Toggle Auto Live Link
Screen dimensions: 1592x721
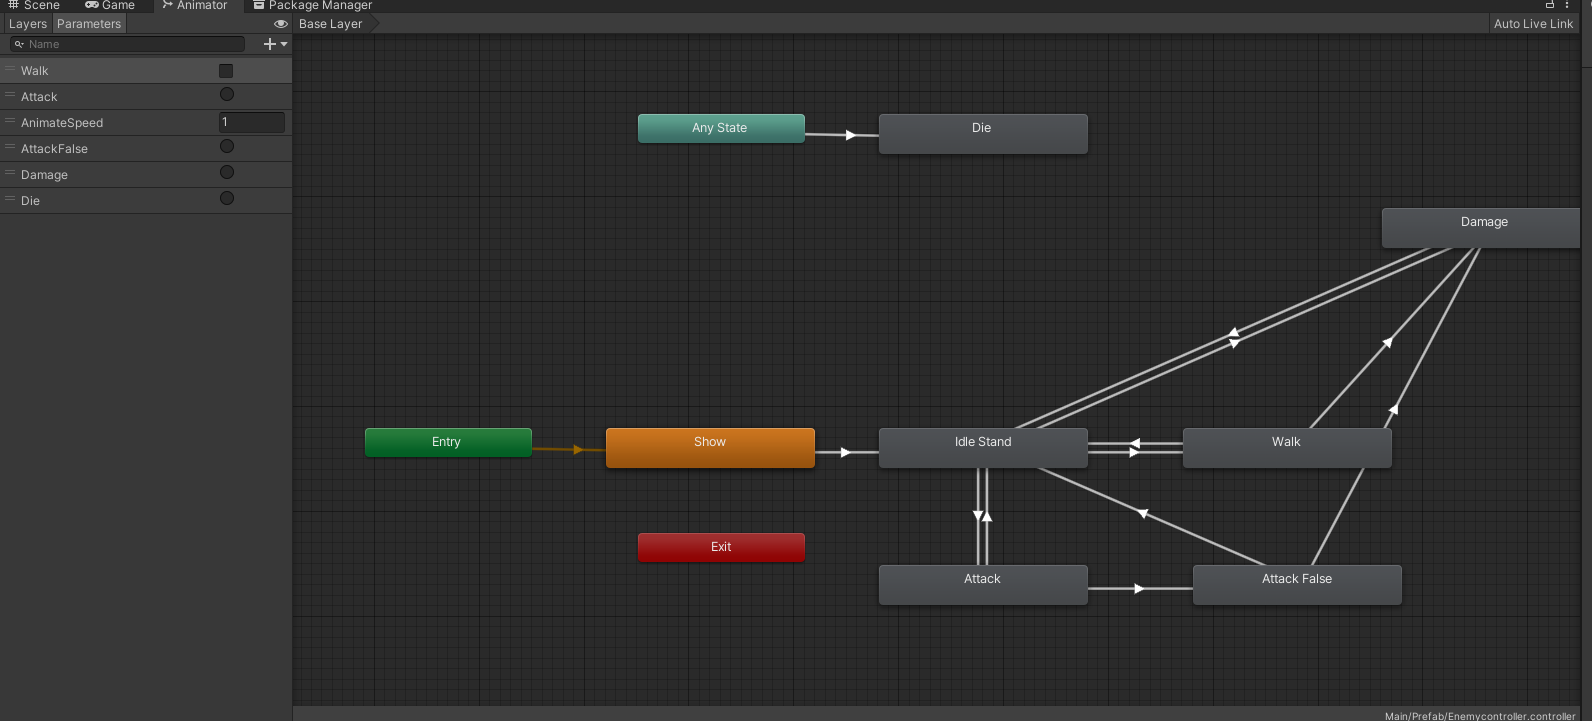[x=1533, y=24]
